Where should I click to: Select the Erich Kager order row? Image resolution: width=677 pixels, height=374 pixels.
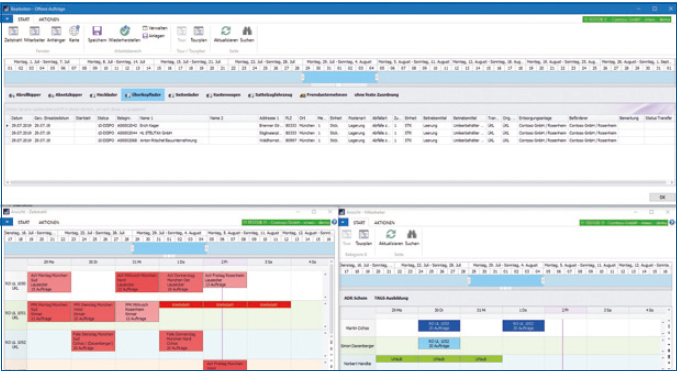tap(339, 125)
